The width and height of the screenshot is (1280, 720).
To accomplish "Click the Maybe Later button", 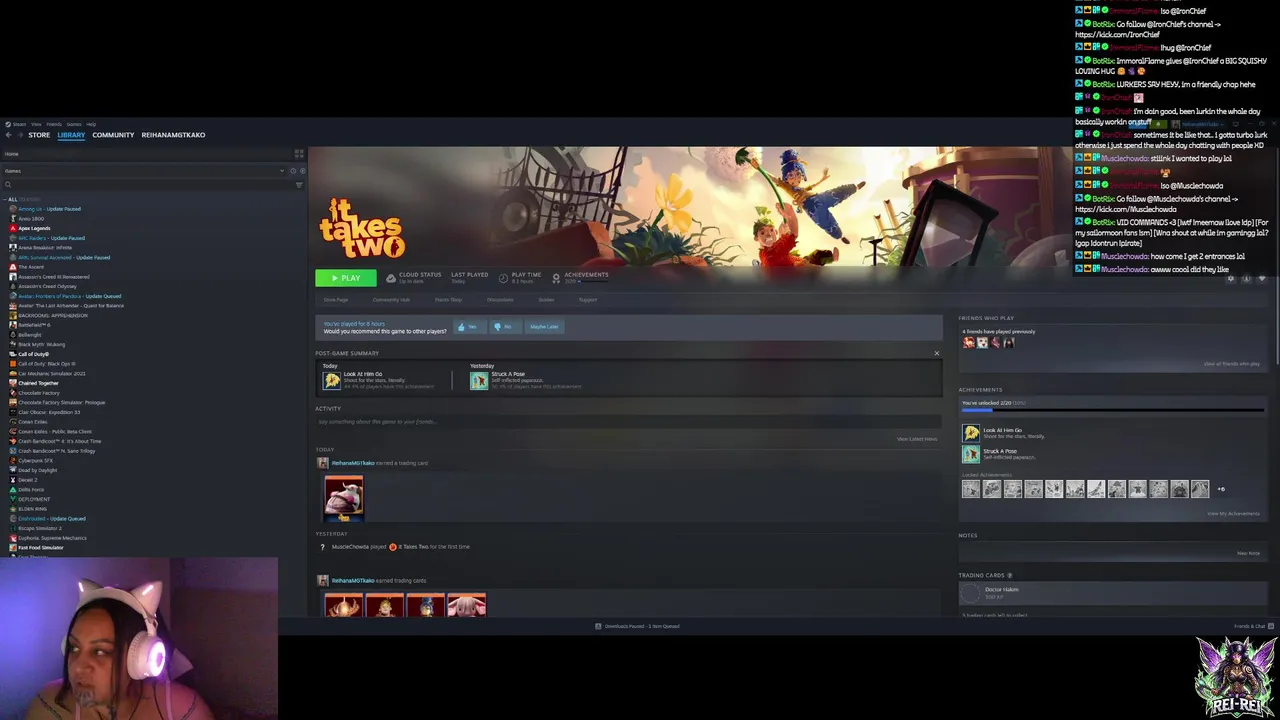I will pyautogui.click(x=544, y=327).
